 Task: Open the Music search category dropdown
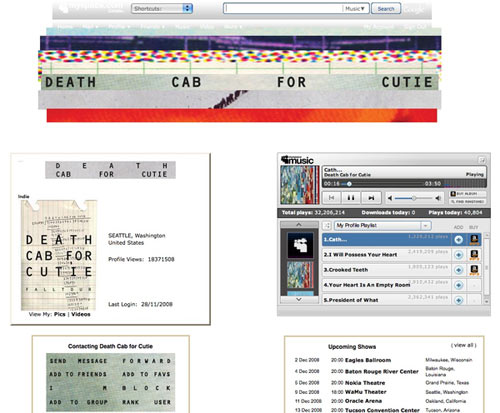[x=355, y=9]
